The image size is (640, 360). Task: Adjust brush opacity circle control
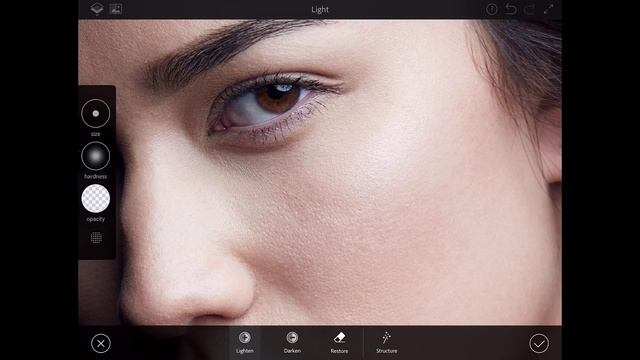coord(96,198)
